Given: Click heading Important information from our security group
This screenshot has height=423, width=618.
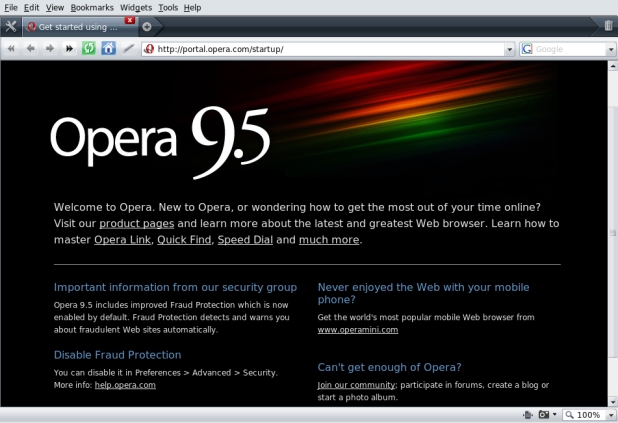Looking at the screenshot, I should pyautogui.click(x=175, y=287).
